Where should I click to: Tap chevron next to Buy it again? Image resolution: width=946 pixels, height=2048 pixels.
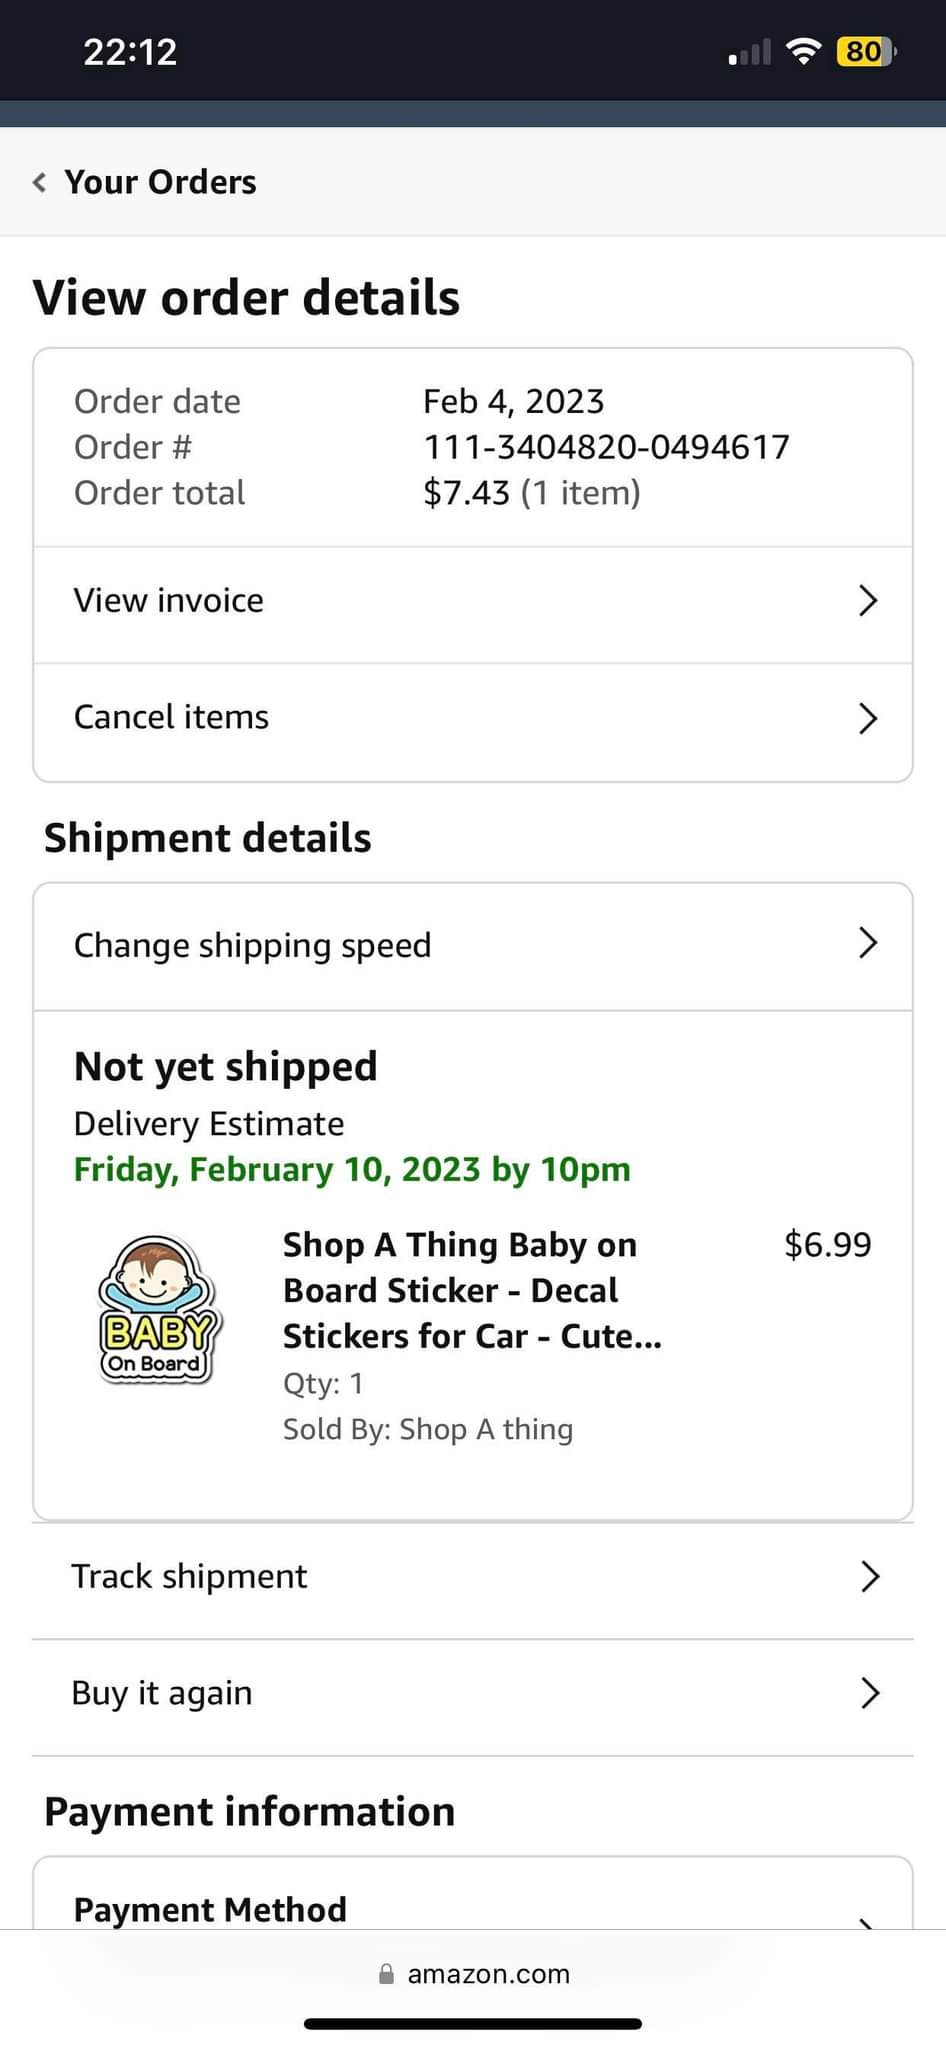tap(869, 1694)
